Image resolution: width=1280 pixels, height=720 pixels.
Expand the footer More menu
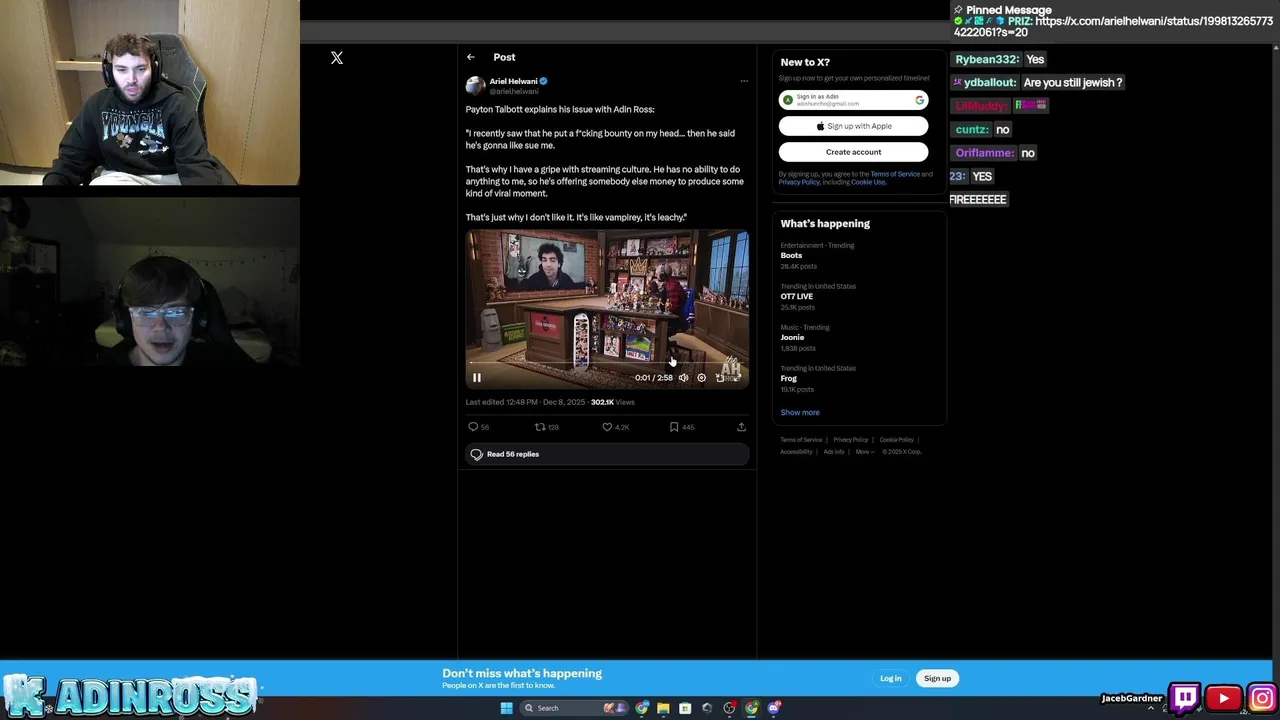tap(865, 452)
